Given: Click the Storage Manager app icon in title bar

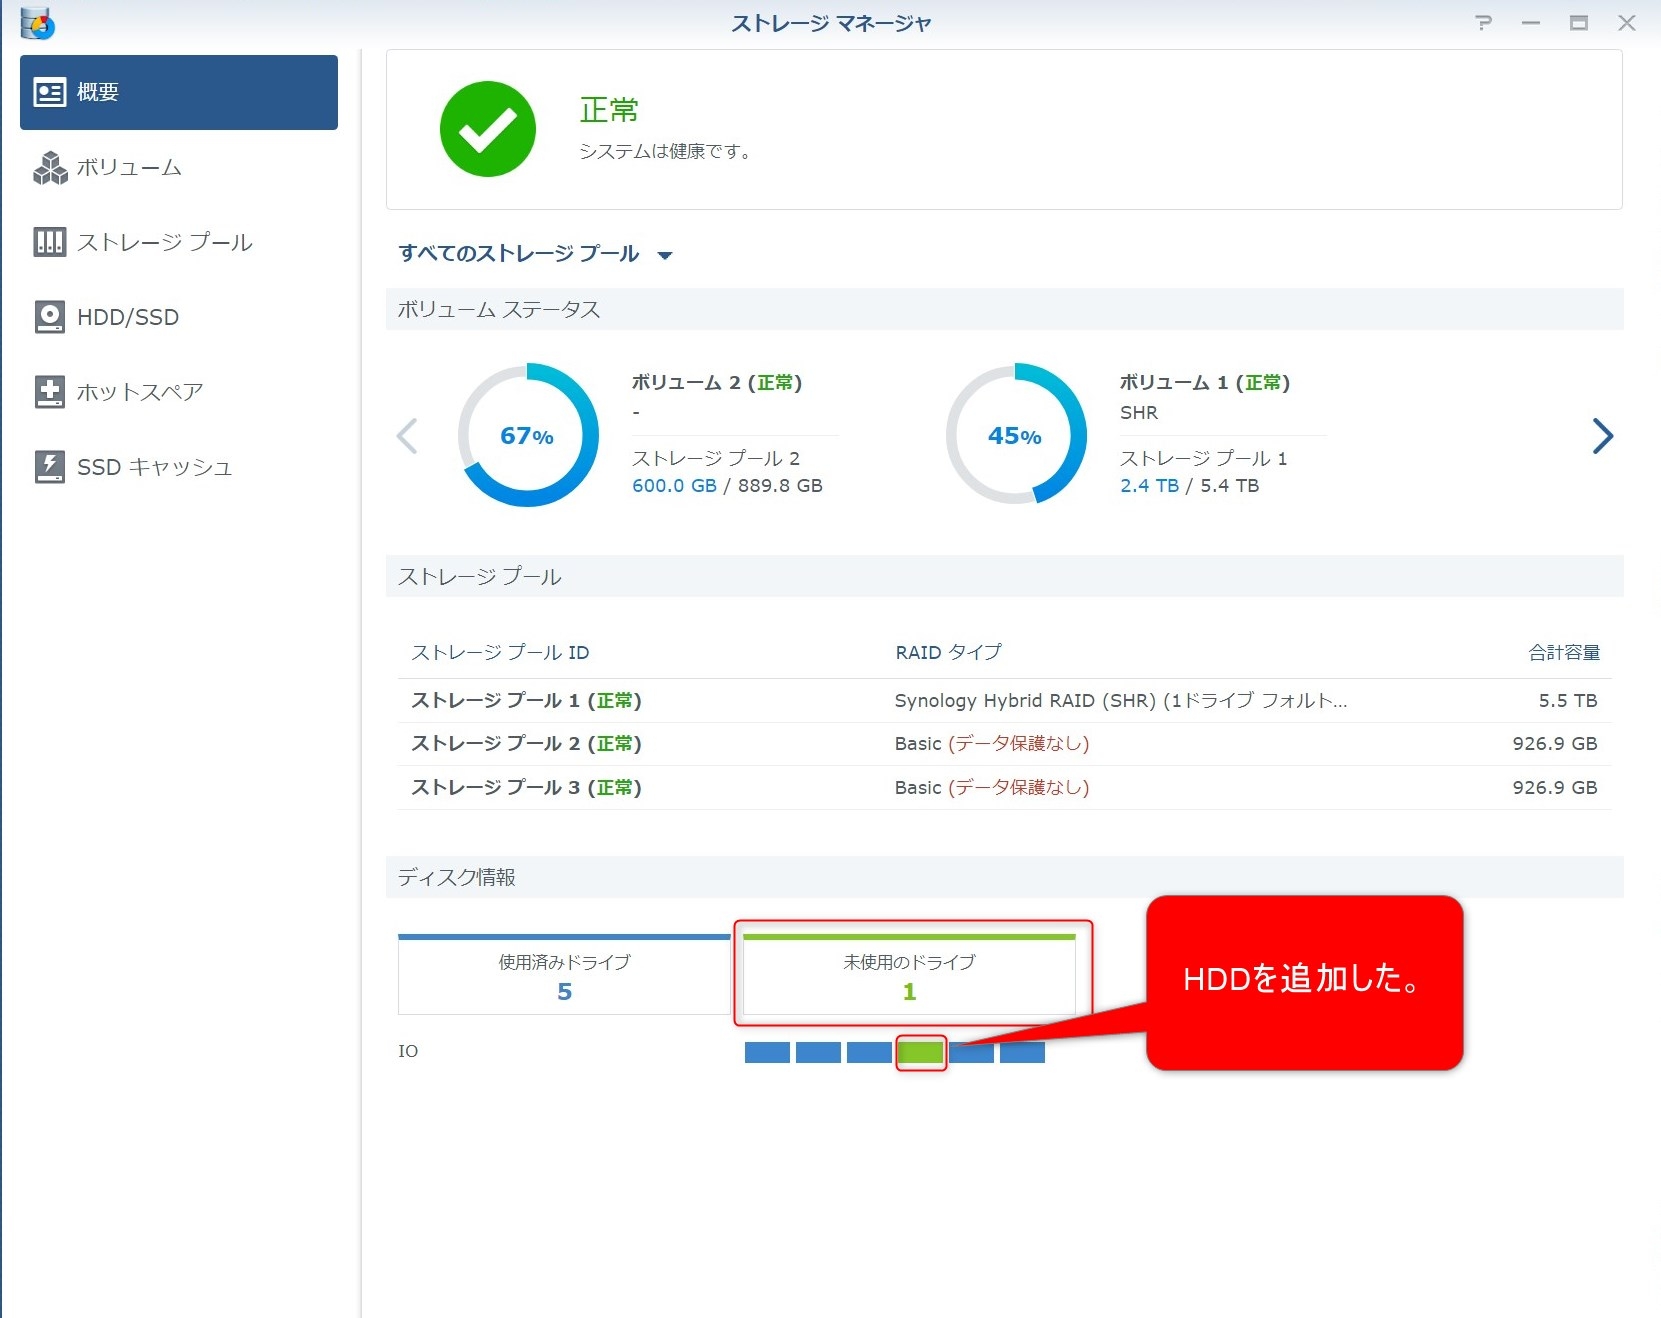Looking at the screenshot, I should 37,23.
